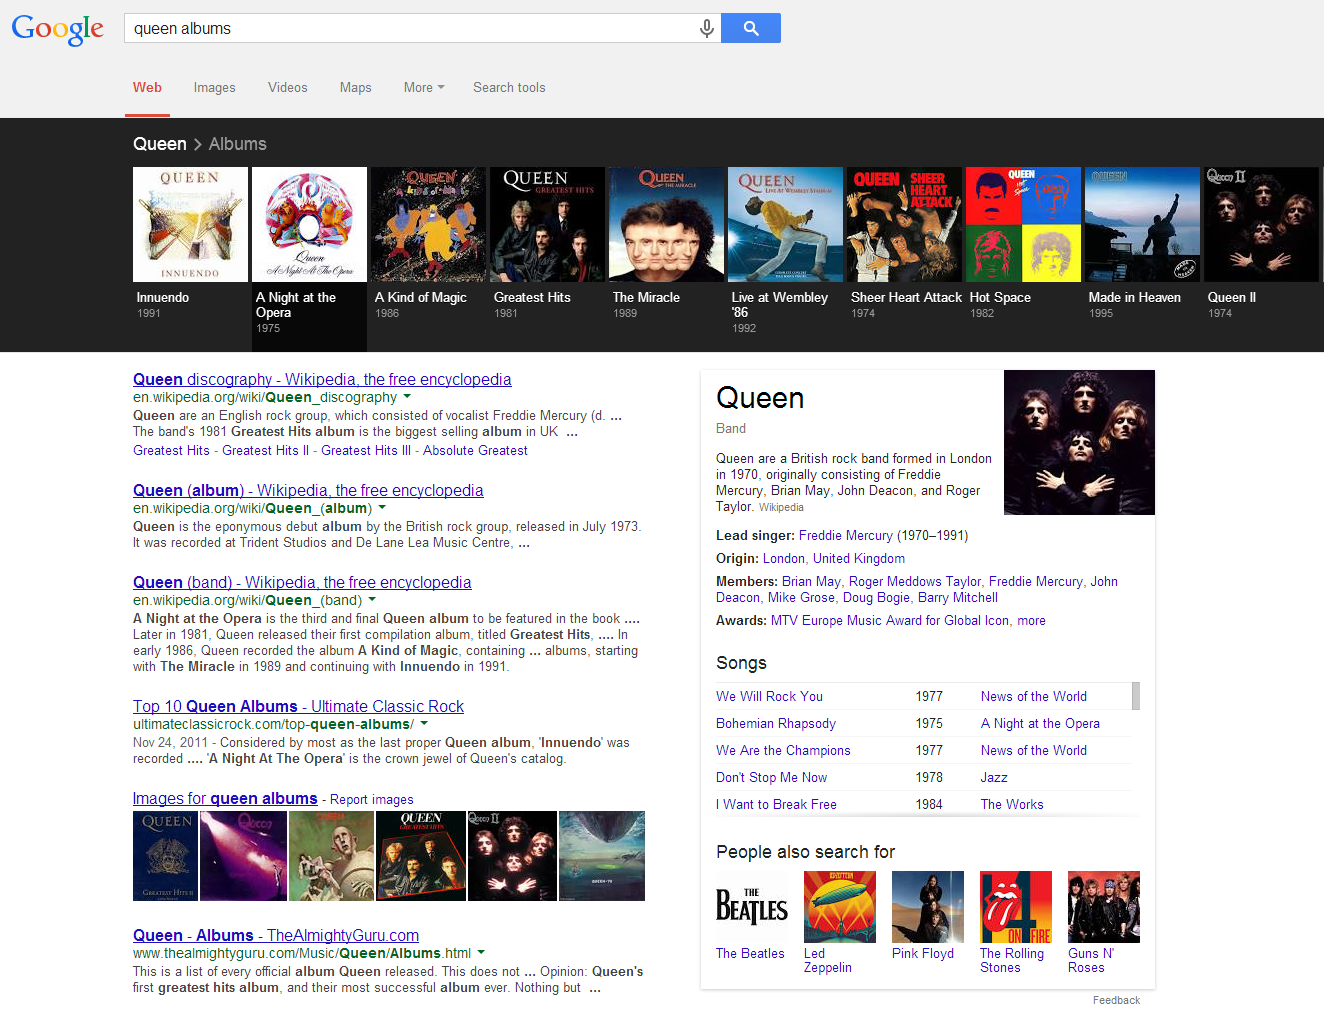This screenshot has height=1019, width=1324.
Task: Open Greatest Hits 1981 album cover
Action: (547, 224)
